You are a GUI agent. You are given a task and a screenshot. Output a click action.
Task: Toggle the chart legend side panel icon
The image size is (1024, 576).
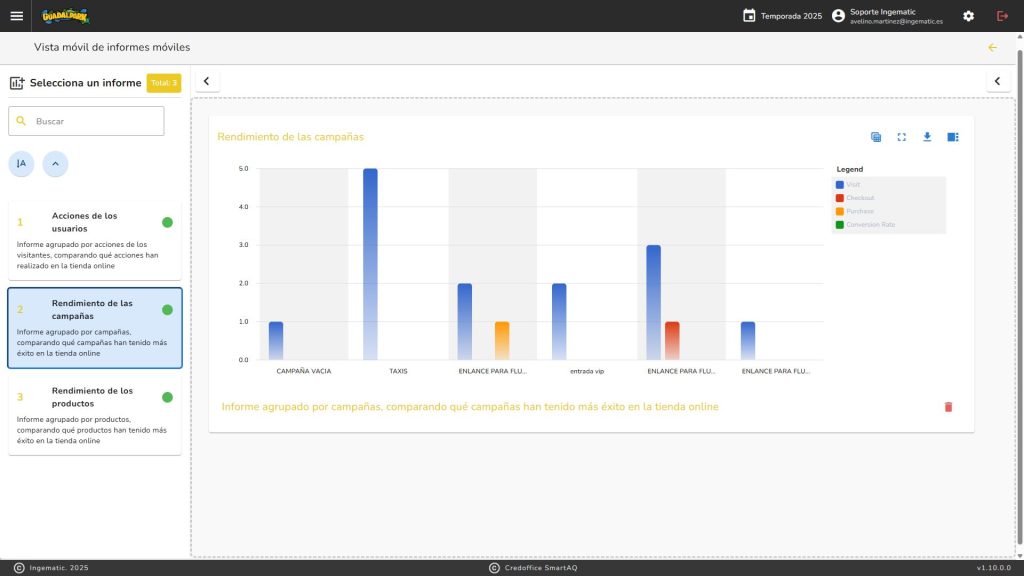(953, 137)
